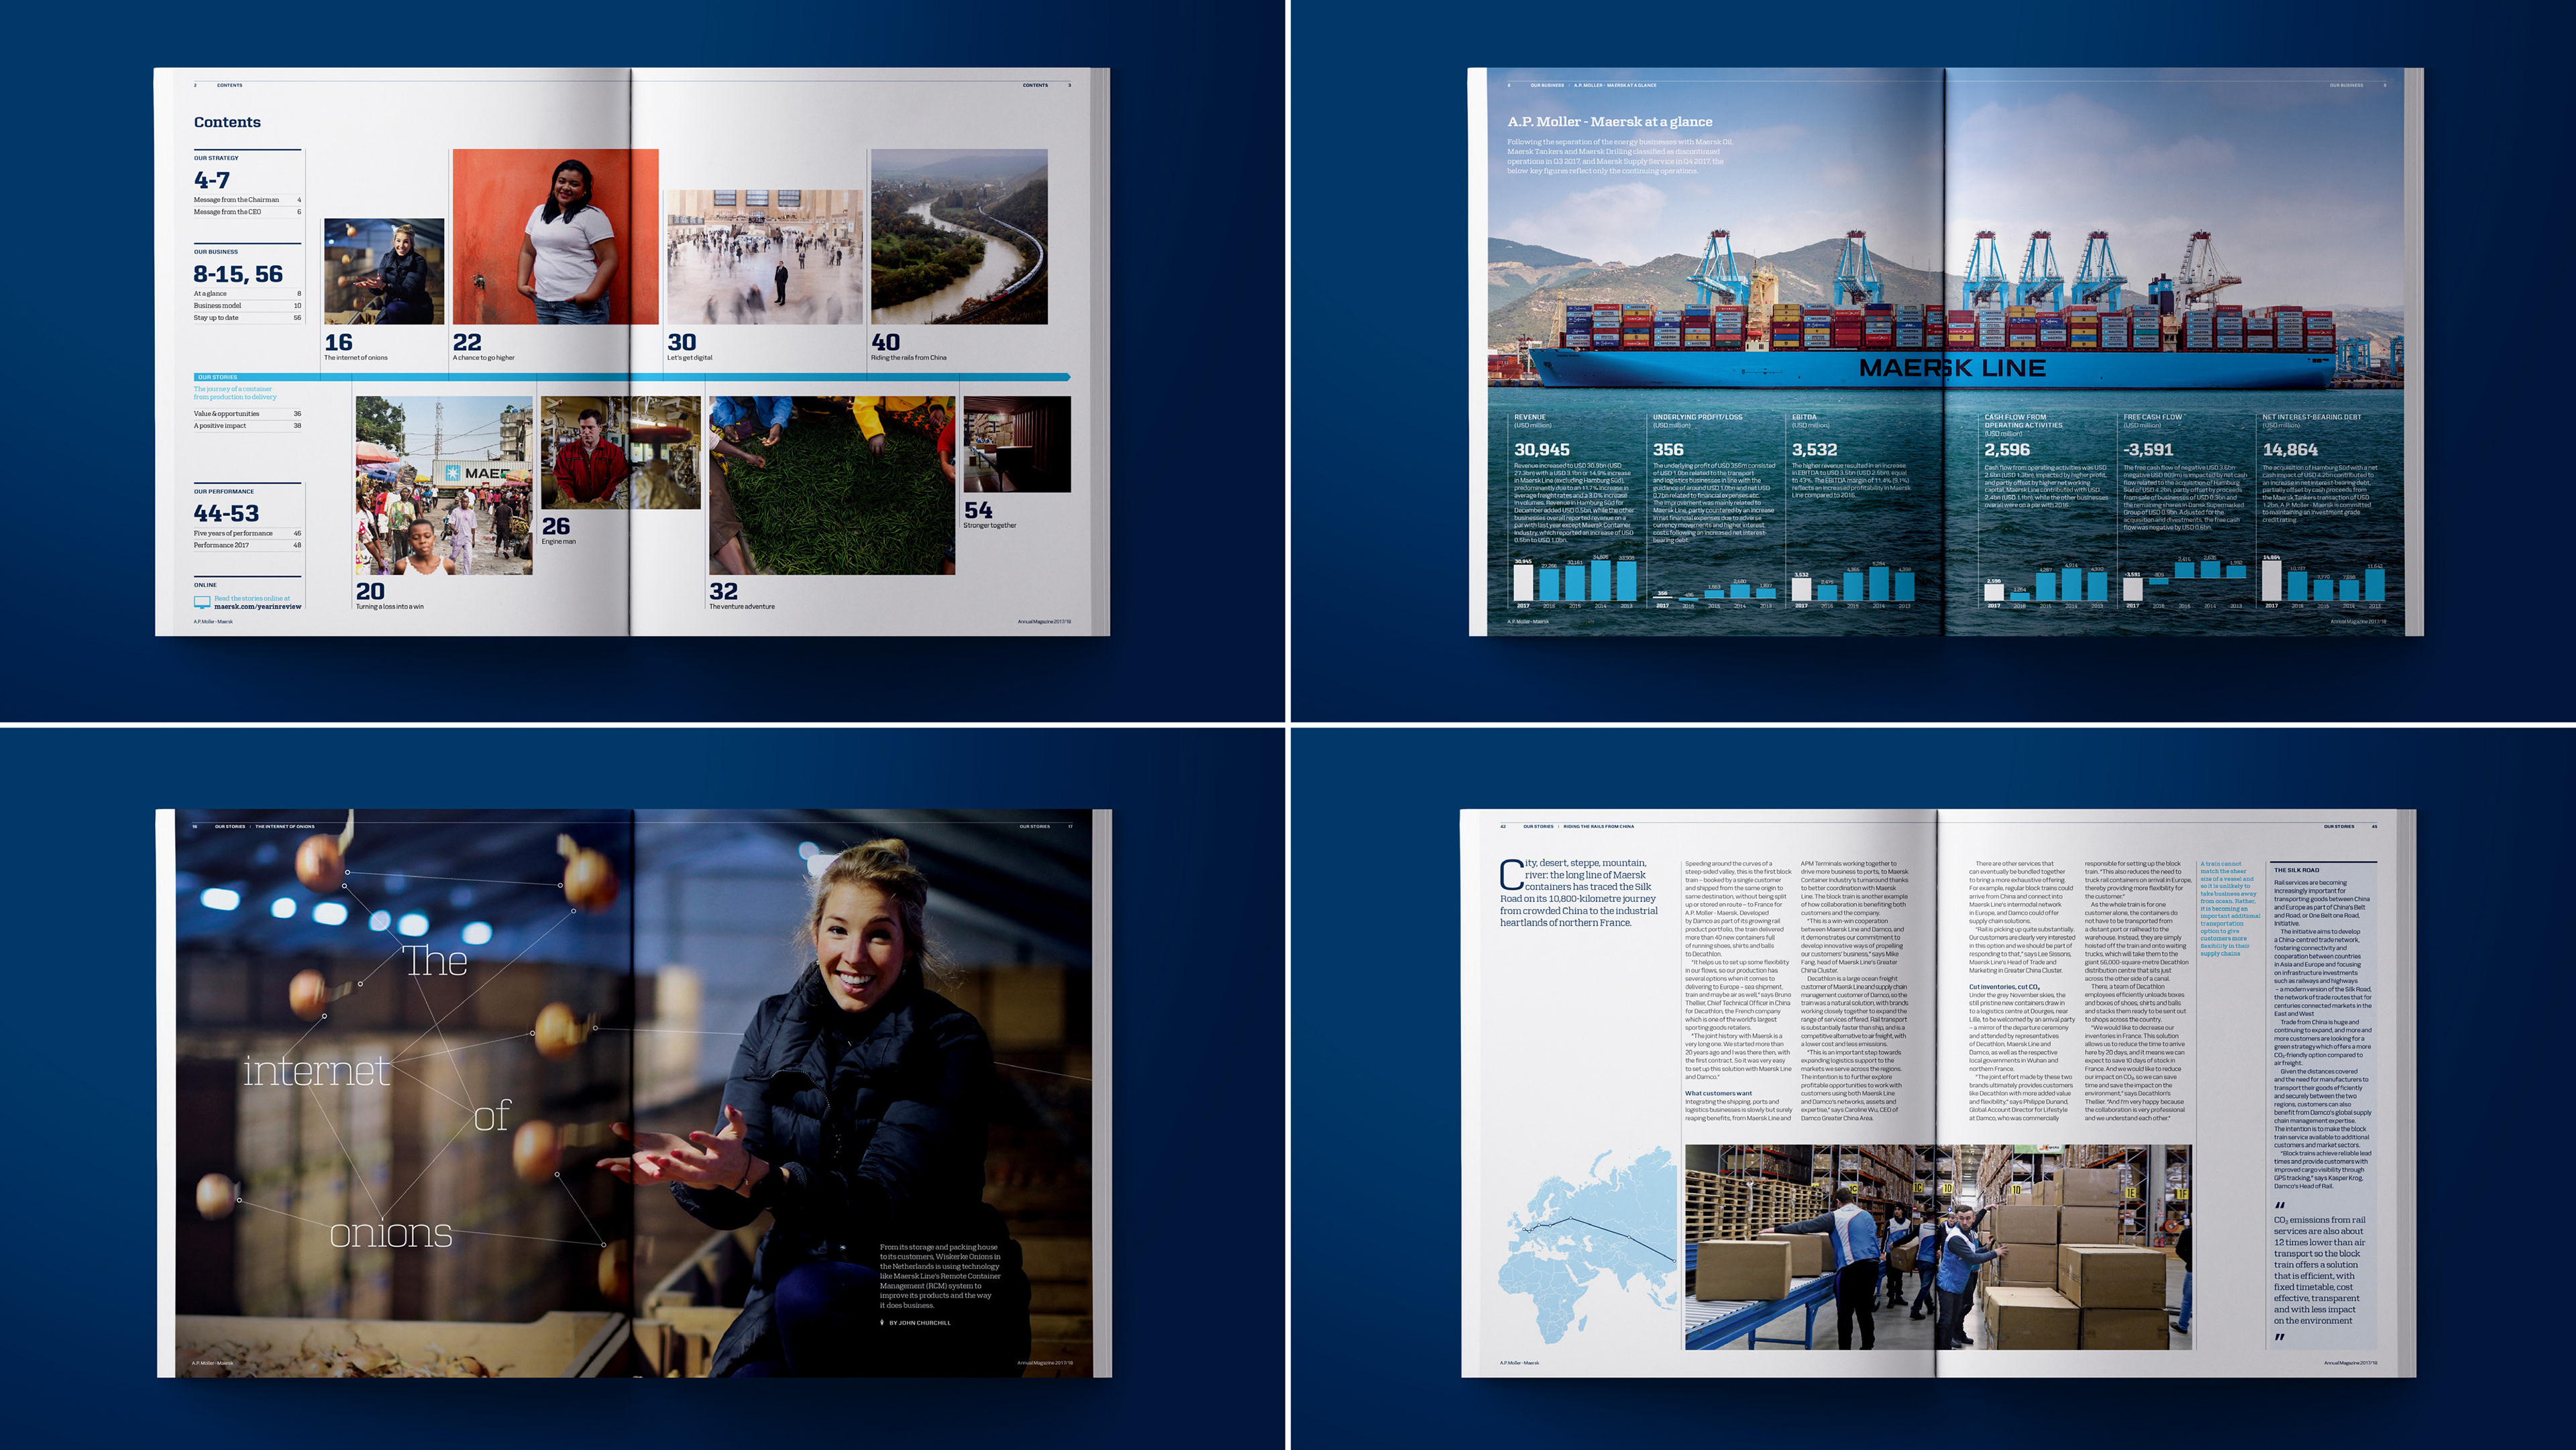The height and width of the screenshot is (1450, 2576).
Task: Click the Revenue bar chart
Action: pyautogui.click(x=1575, y=582)
